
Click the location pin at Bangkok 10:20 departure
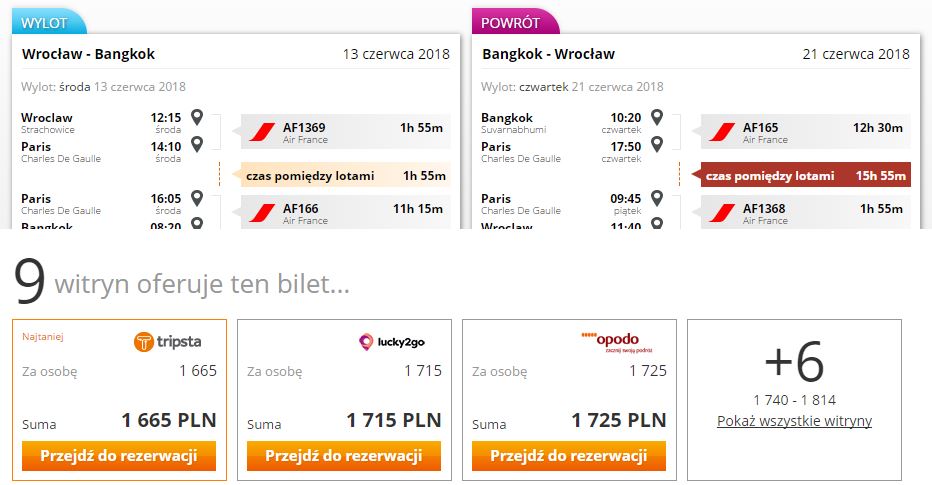[x=657, y=117]
